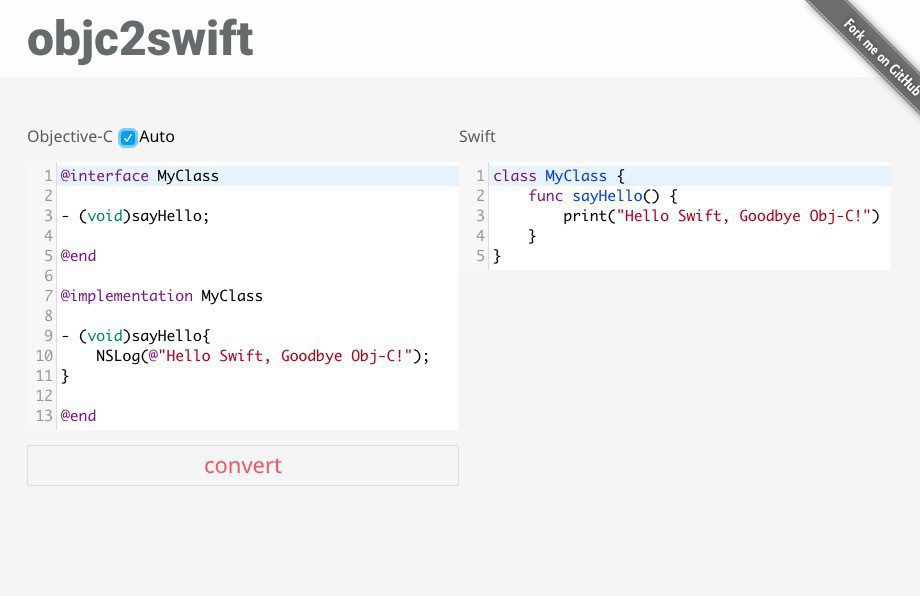Click line number 13 in Objective-C gutter
Viewport: 920px width, 596px height.
[44, 416]
